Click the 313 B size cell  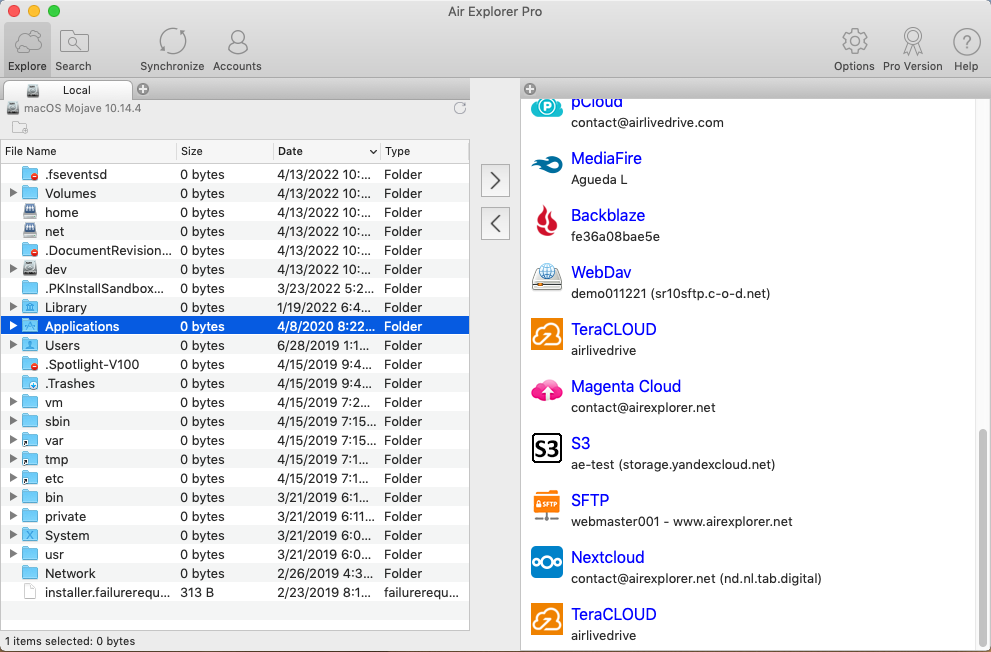[x=197, y=592]
